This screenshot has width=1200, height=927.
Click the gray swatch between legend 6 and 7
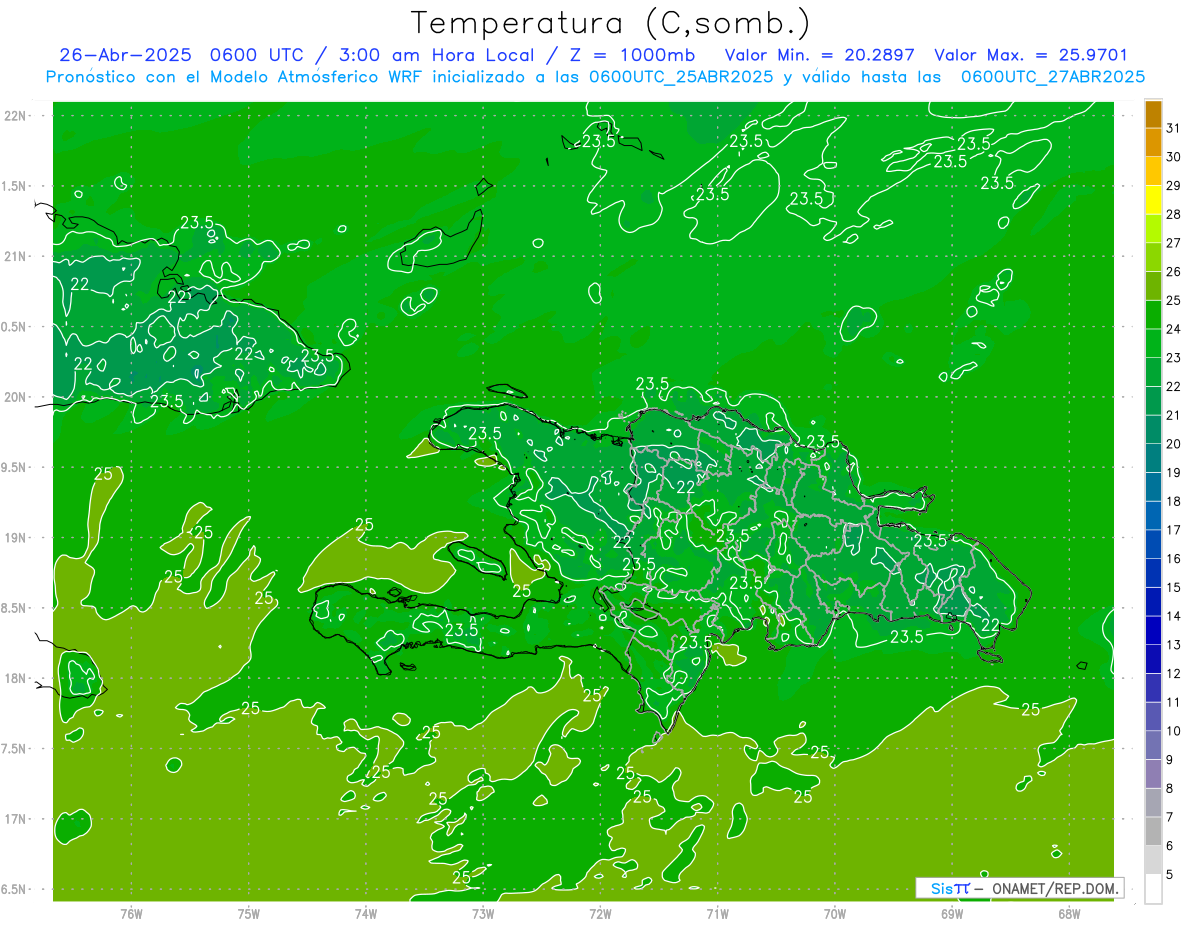click(1153, 831)
